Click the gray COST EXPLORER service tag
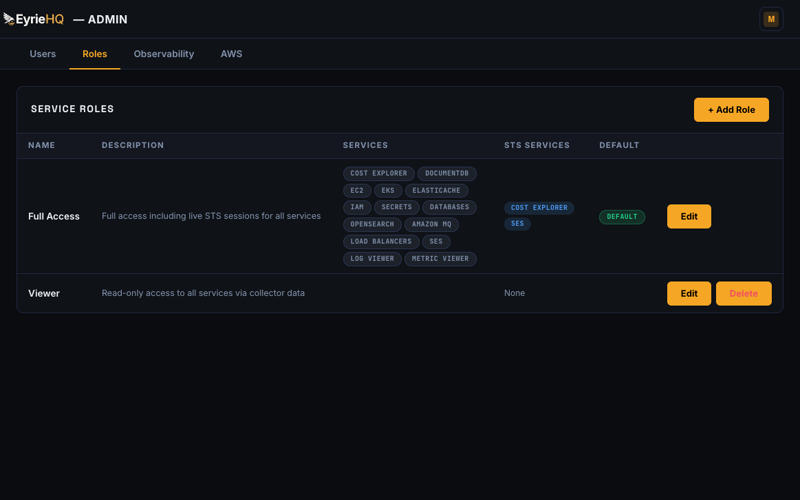 click(x=379, y=173)
